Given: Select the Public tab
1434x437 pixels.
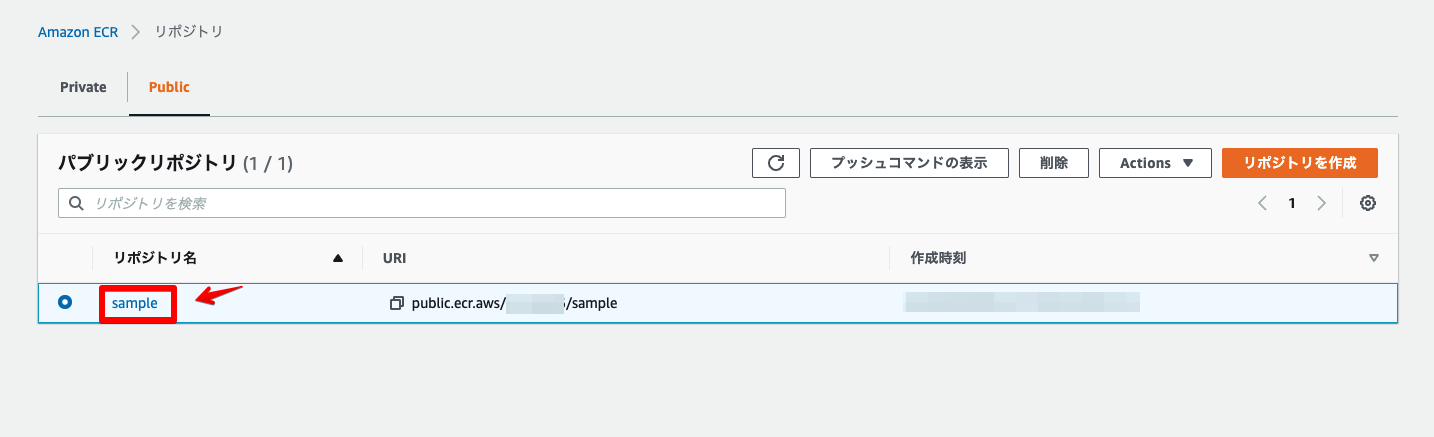Looking at the screenshot, I should (x=169, y=87).
